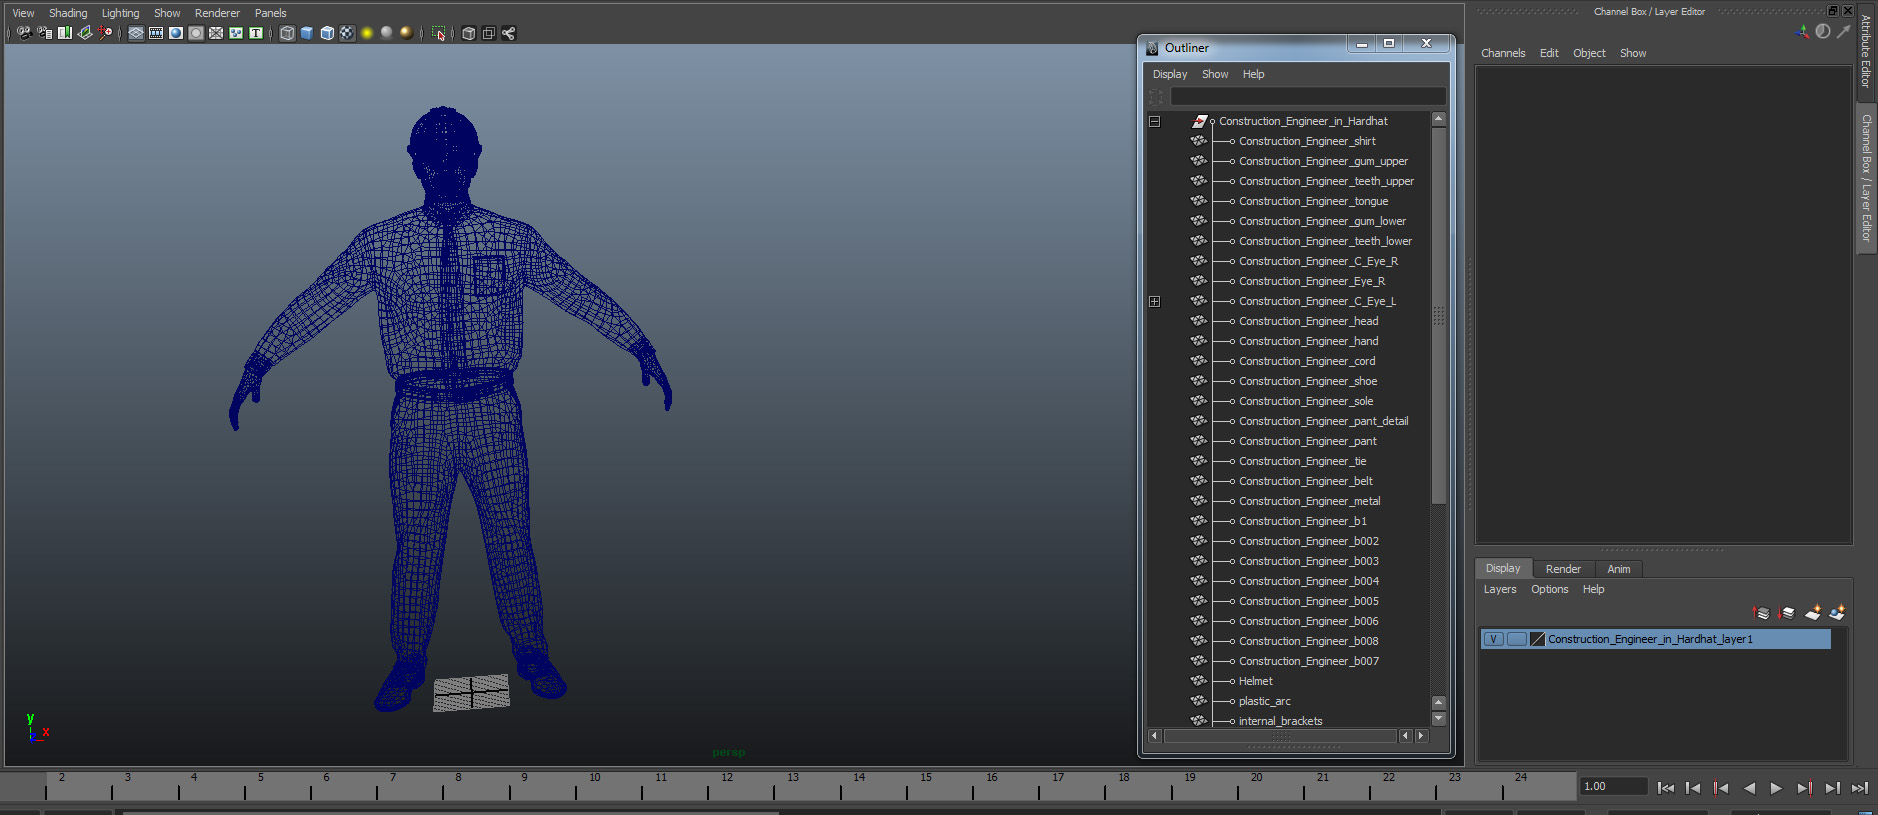
Task: Open the viewport Panels menu
Action: coord(270,13)
